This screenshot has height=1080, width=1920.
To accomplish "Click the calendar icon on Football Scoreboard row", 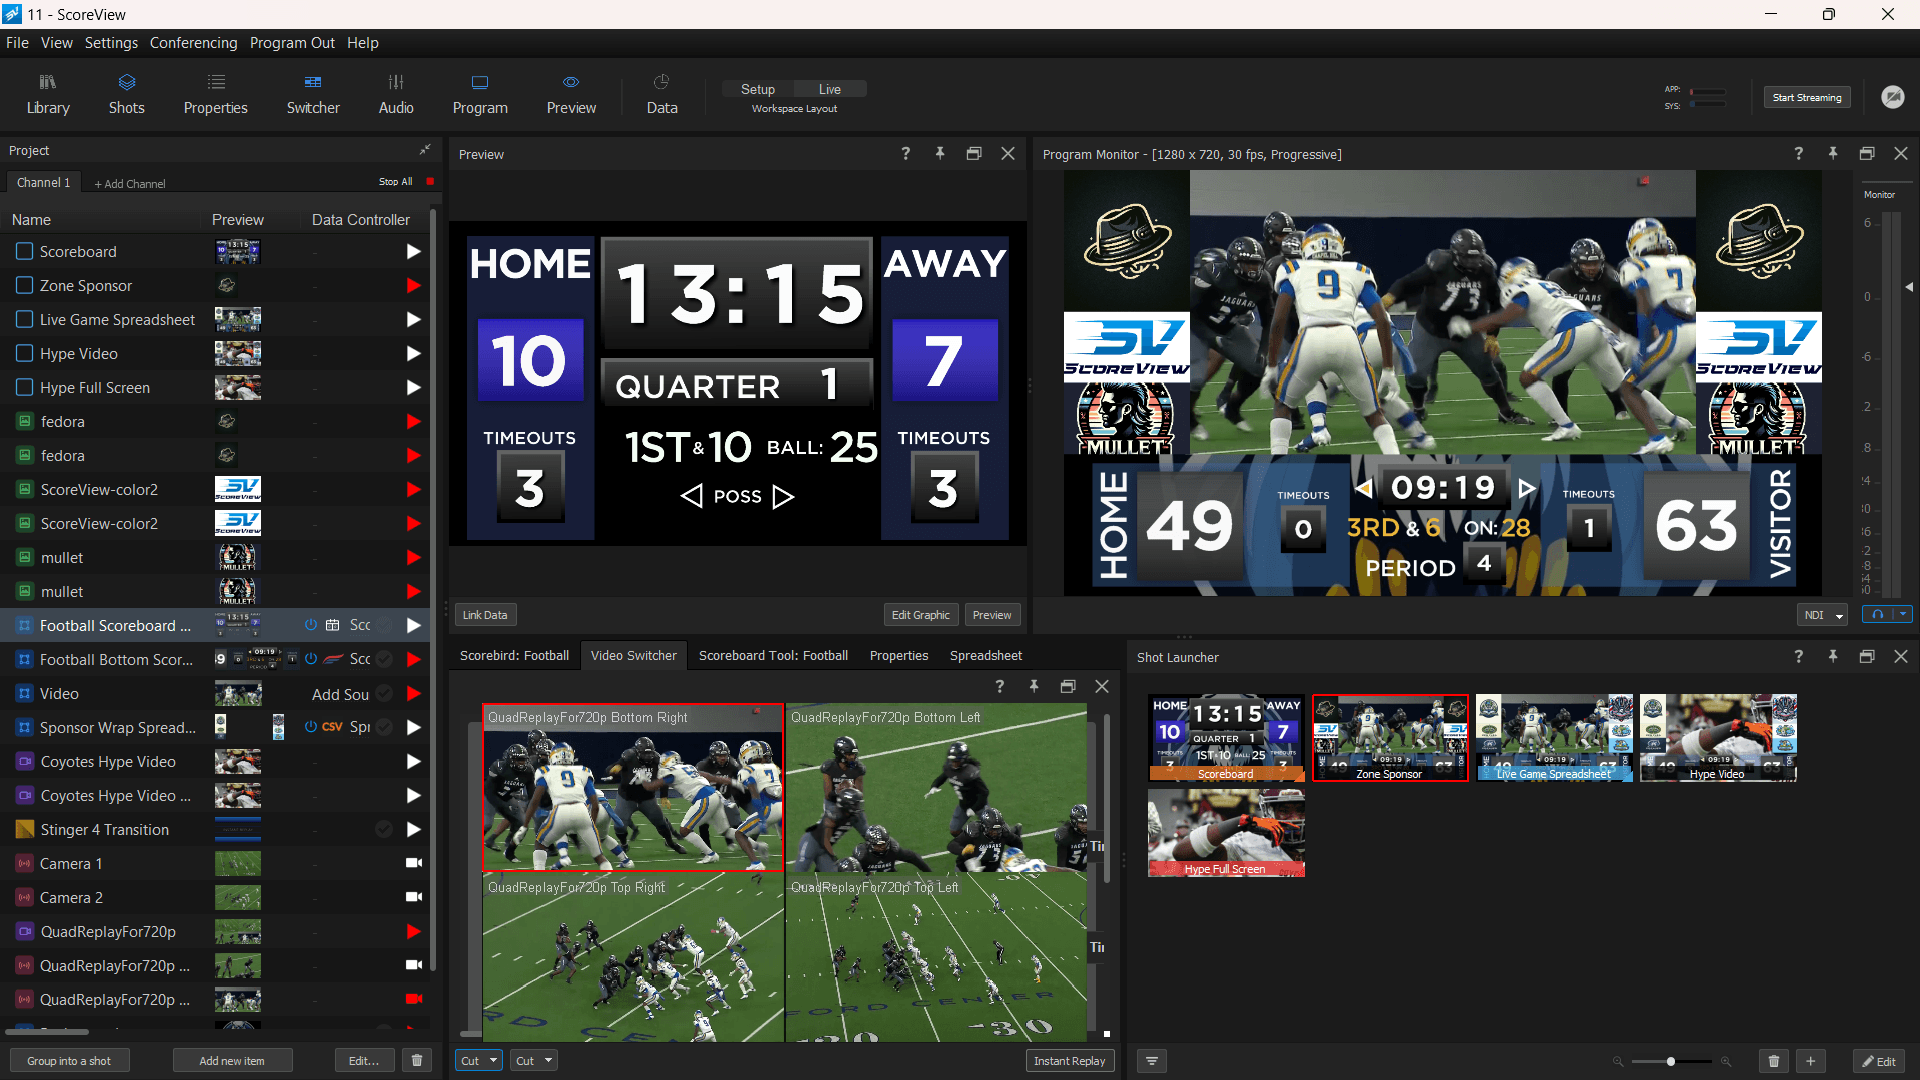I will (333, 625).
